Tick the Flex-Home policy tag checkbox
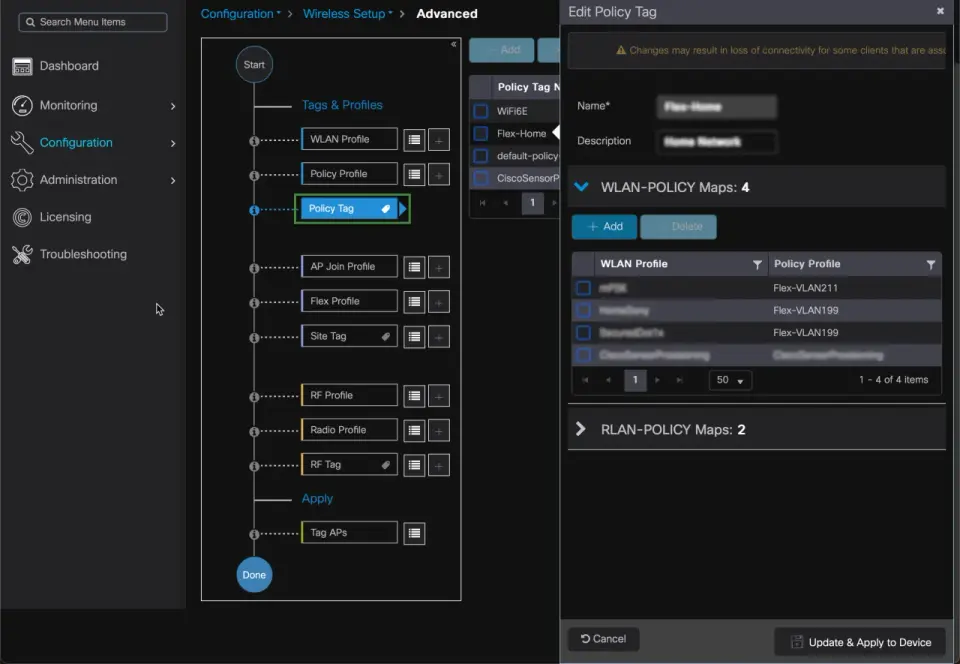 coord(481,133)
